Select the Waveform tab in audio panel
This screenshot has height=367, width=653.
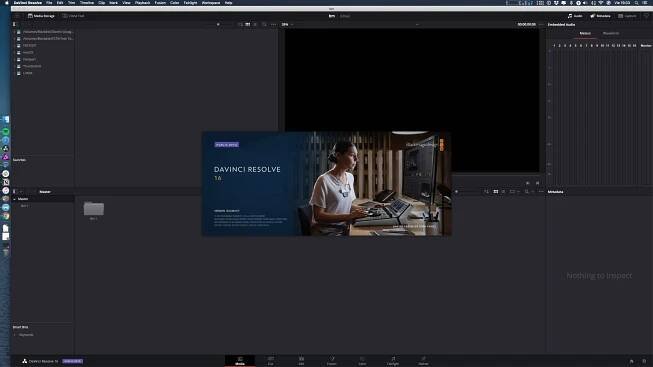click(x=611, y=33)
